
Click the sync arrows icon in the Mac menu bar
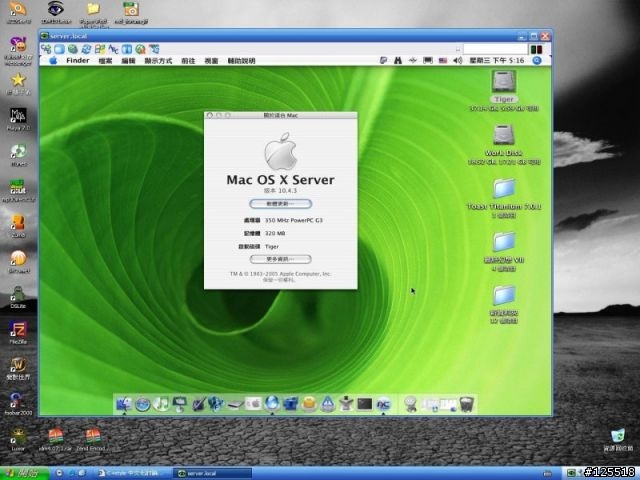tap(413, 60)
